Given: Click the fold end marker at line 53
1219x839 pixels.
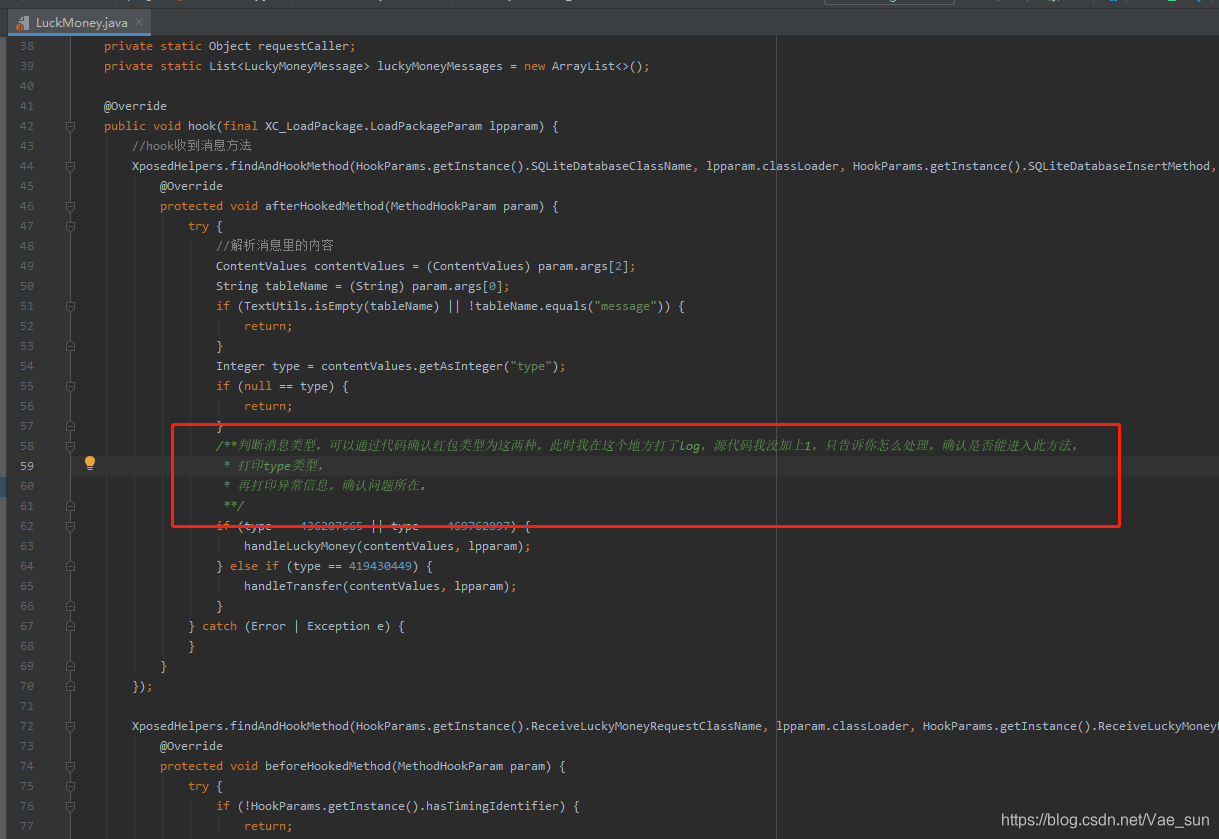Looking at the screenshot, I should pyautogui.click(x=70, y=346).
